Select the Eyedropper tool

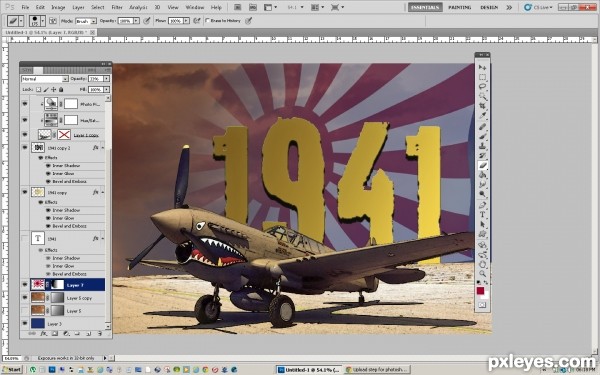(483, 116)
